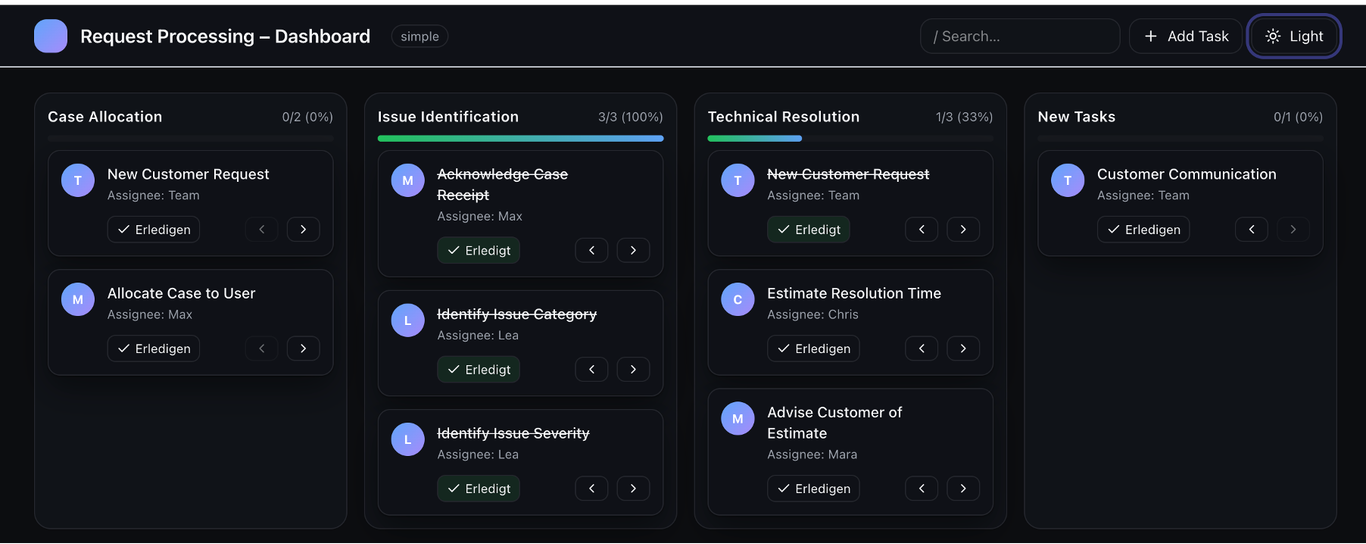The image size is (1366, 544).
Task: Focus the Search input field
Action: [x=1020, y=36]
